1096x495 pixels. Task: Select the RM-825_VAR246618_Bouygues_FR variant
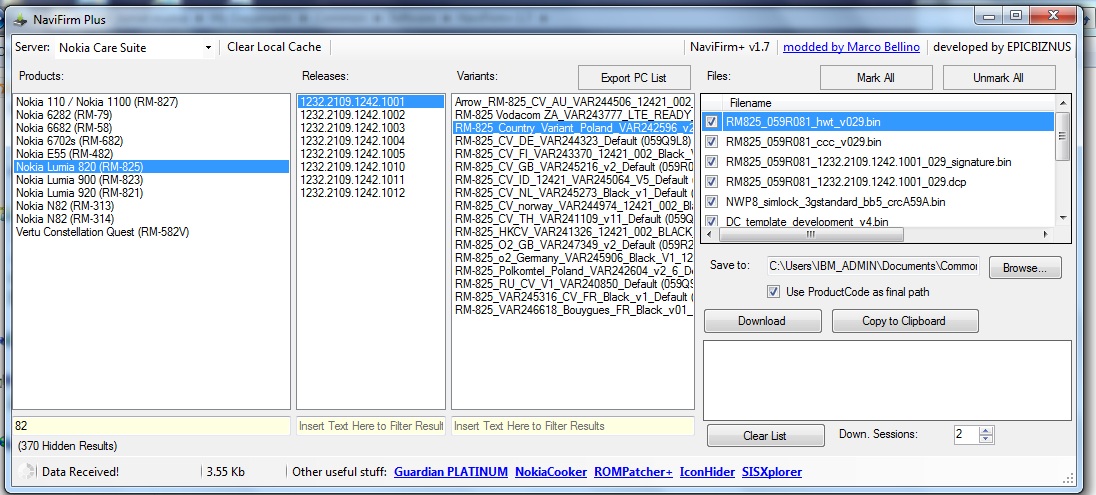tap(573, 310)
